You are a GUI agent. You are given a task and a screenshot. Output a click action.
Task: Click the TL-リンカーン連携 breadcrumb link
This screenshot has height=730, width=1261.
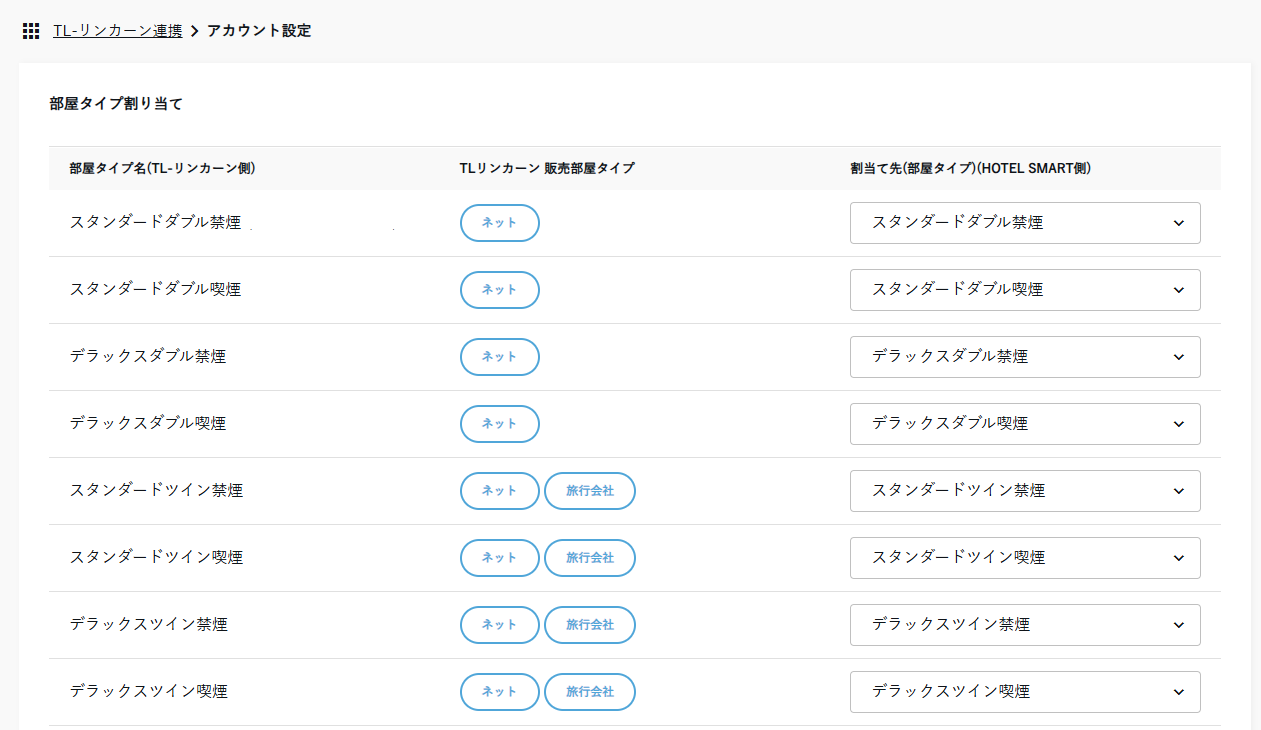coord(117,31)
